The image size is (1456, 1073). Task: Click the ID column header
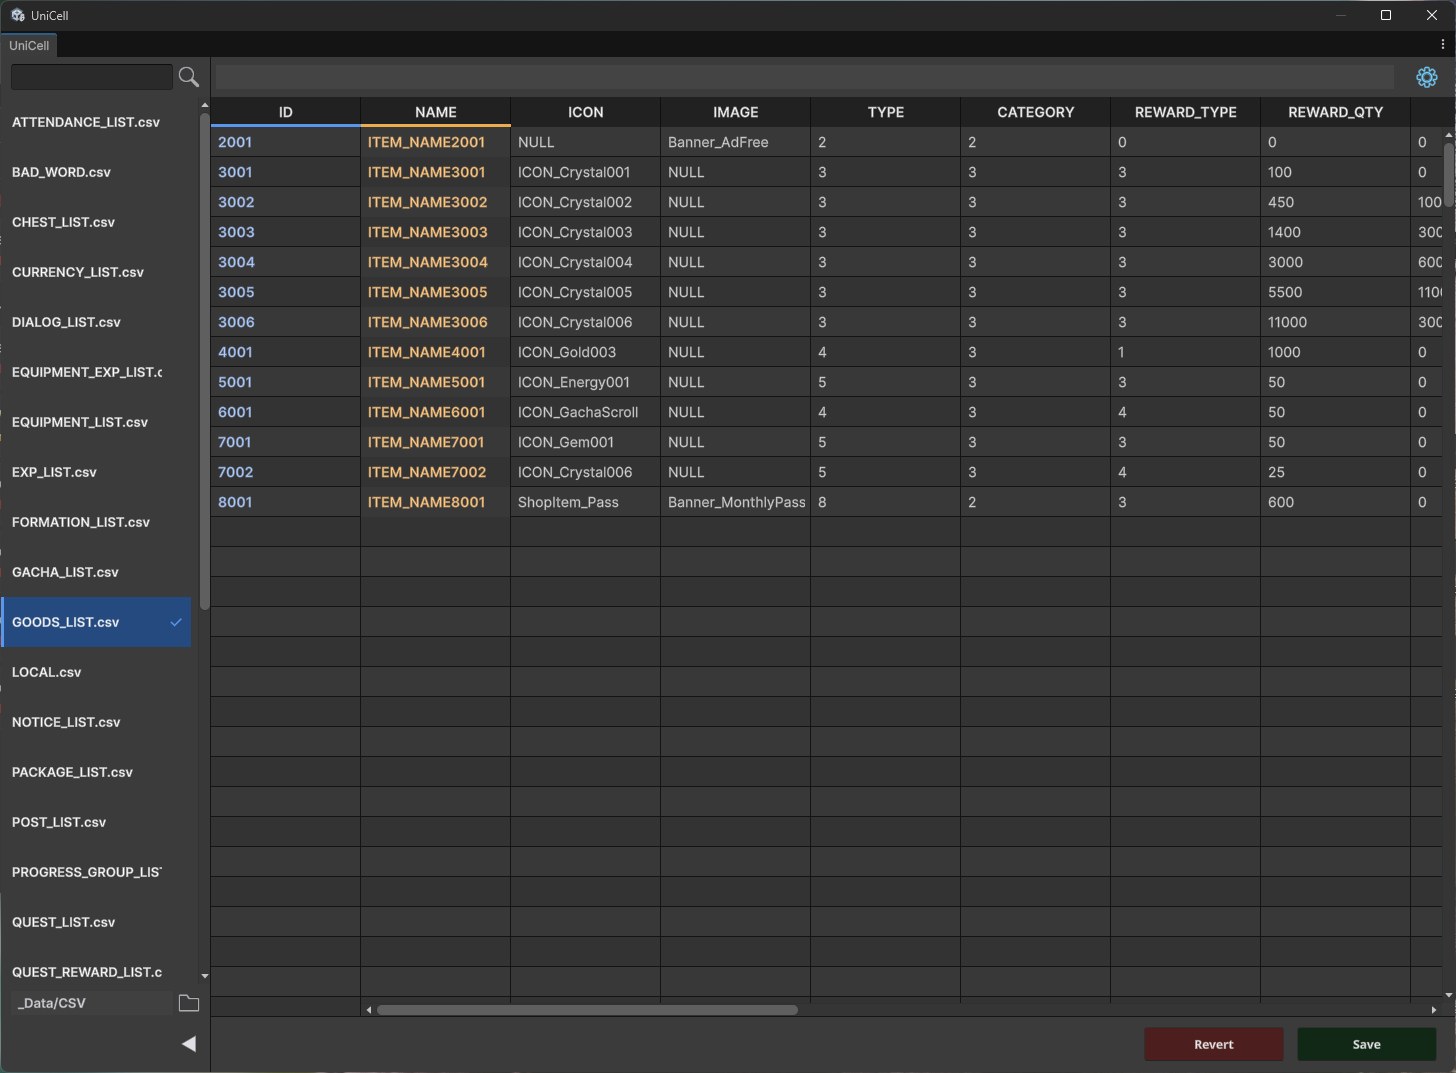point(285,112)
